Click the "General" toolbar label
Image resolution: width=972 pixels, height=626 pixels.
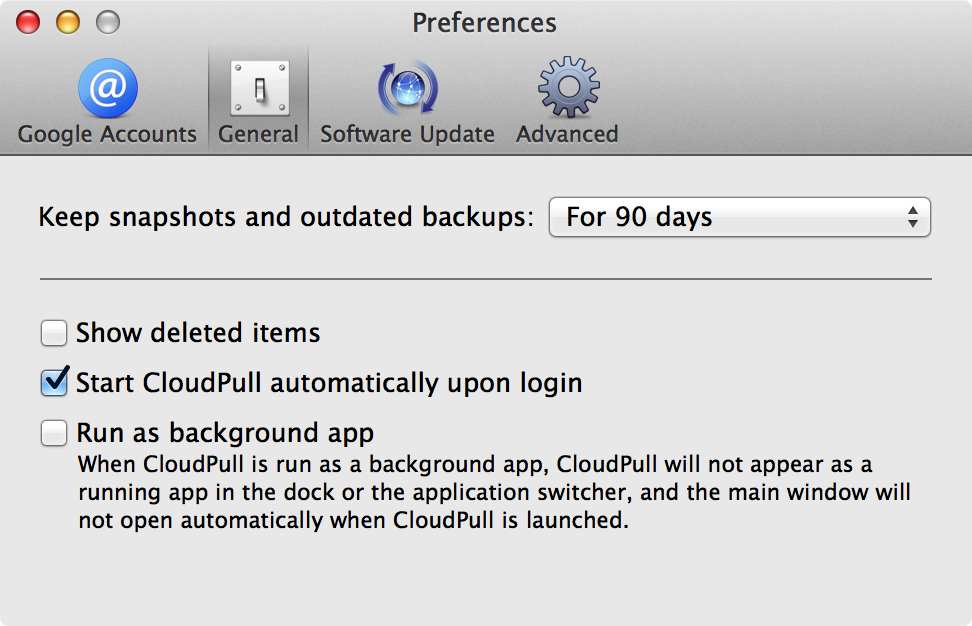point(258,134)
